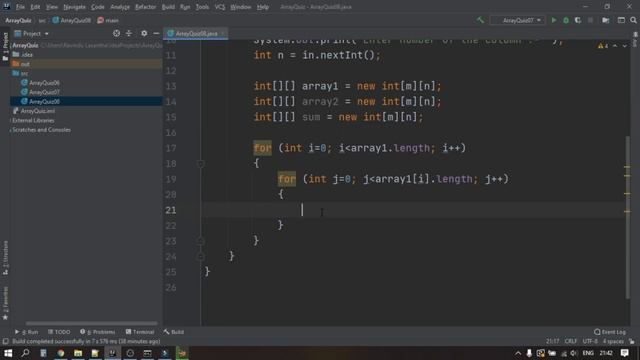Click warning inspections indicator in editor corner

pyautogui.click(x=602, y=46)
